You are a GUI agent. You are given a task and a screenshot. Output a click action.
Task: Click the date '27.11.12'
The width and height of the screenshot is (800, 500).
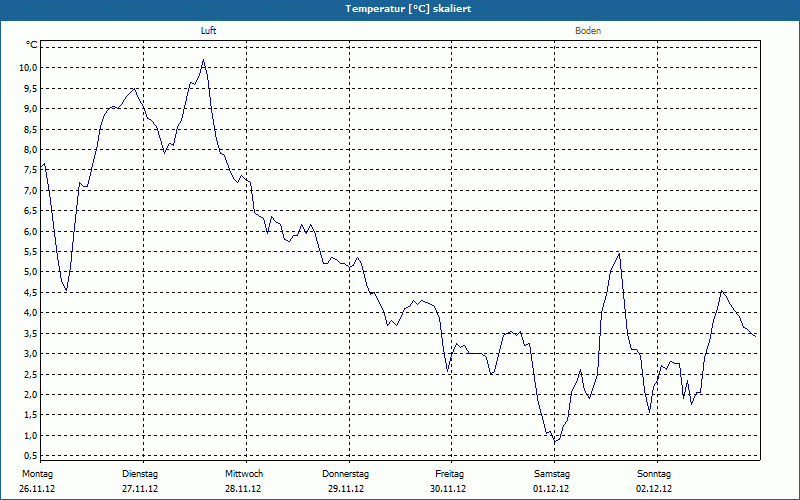coord(140,489)
